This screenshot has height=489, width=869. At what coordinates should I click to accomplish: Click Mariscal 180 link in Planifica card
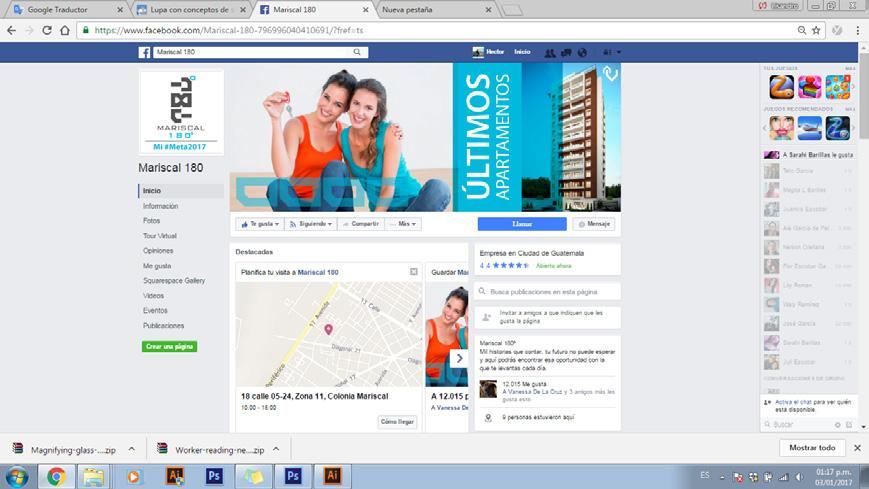pos(318,272)
